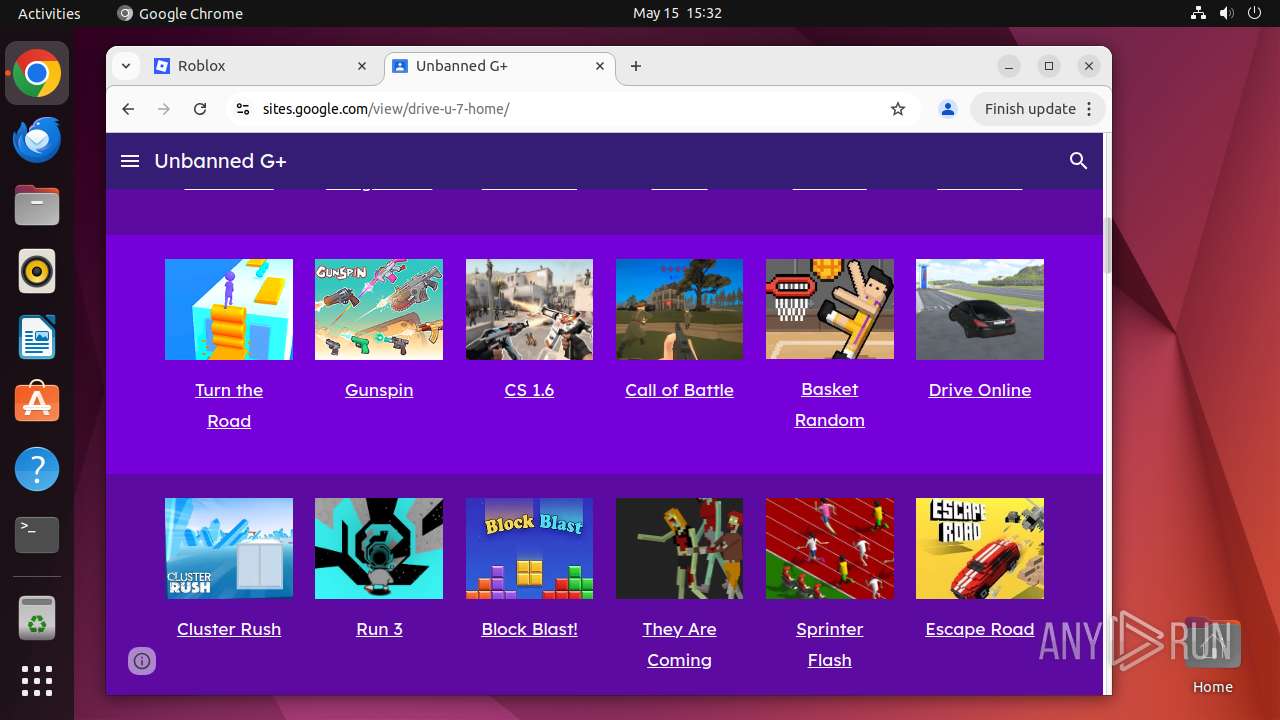1280x720 pixels.
Task: Open Sprinter Flash thumbnail
Action: pos(830,549)
